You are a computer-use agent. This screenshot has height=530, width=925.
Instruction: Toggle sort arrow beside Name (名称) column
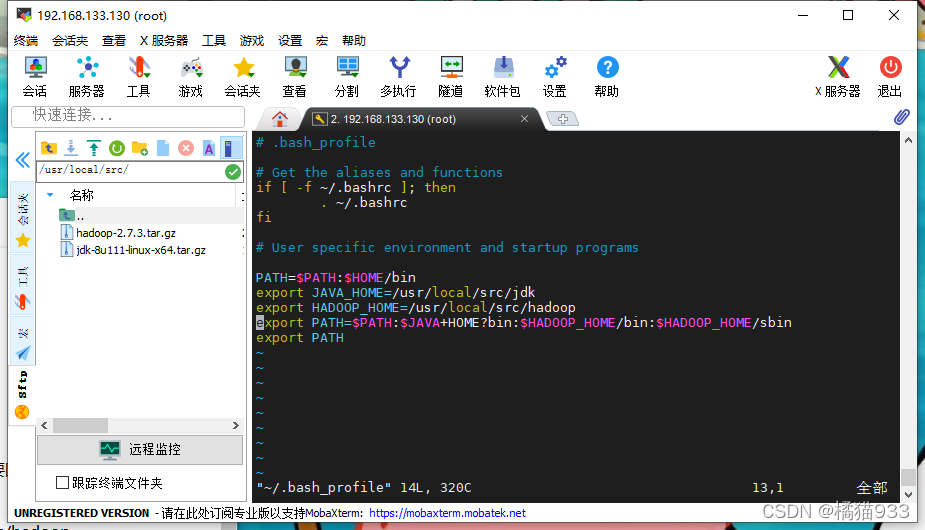tap(50, 195)
